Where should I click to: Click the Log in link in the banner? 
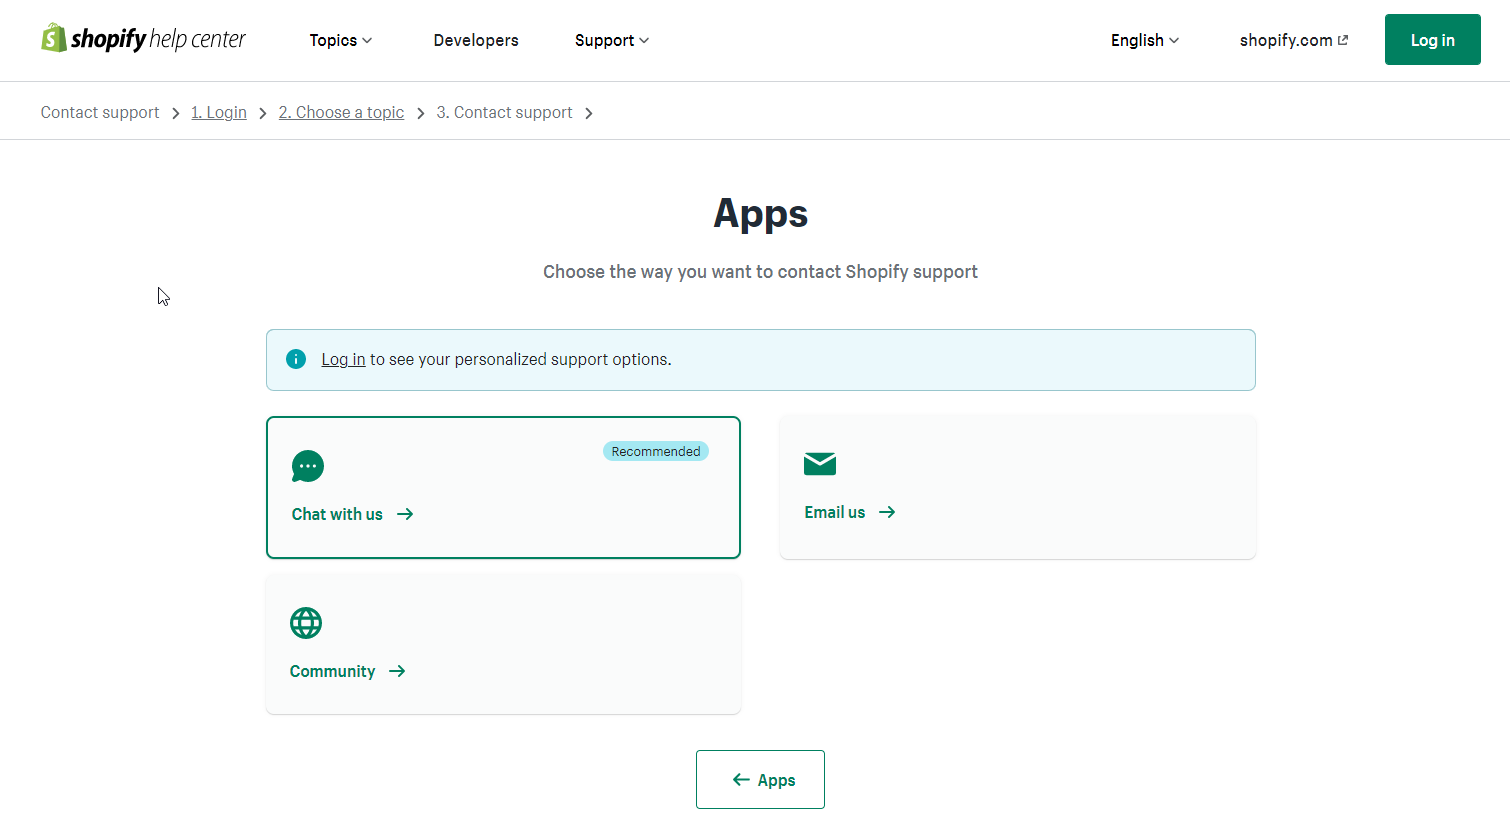[x=343, y=359]
